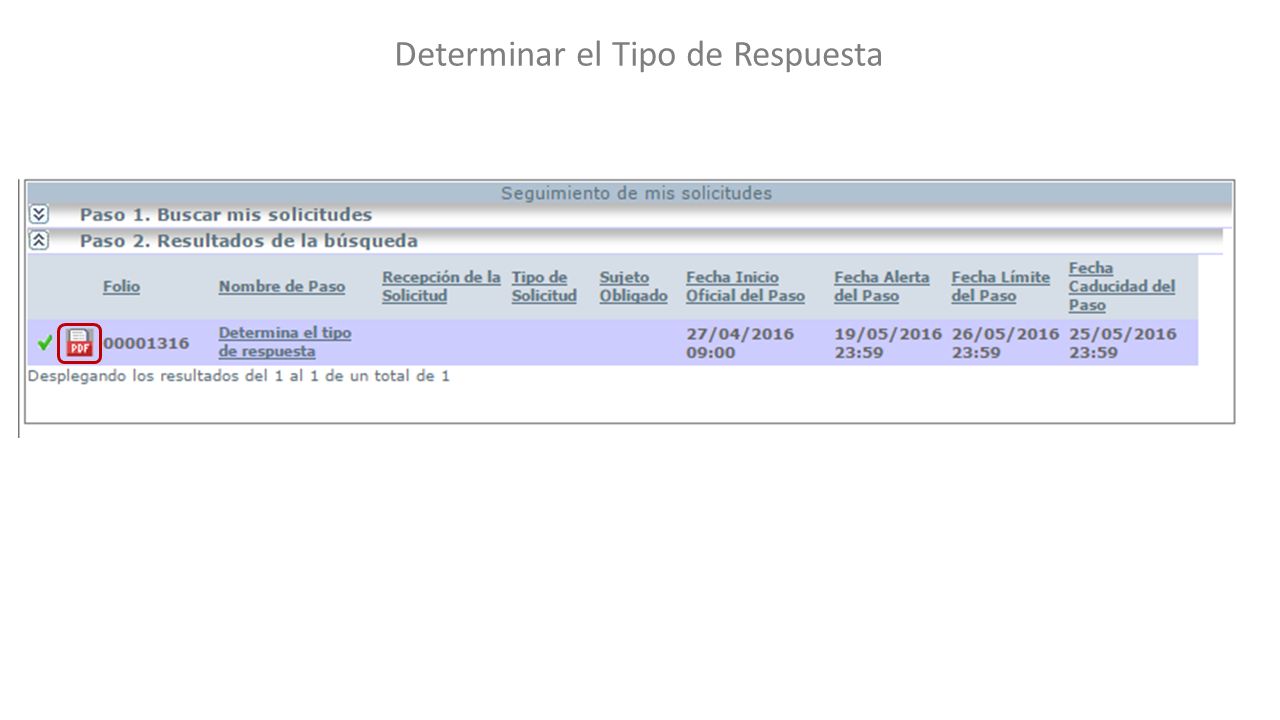
Task: Sort by Tipo de Solicitud header
Action: tap(544, 287)
